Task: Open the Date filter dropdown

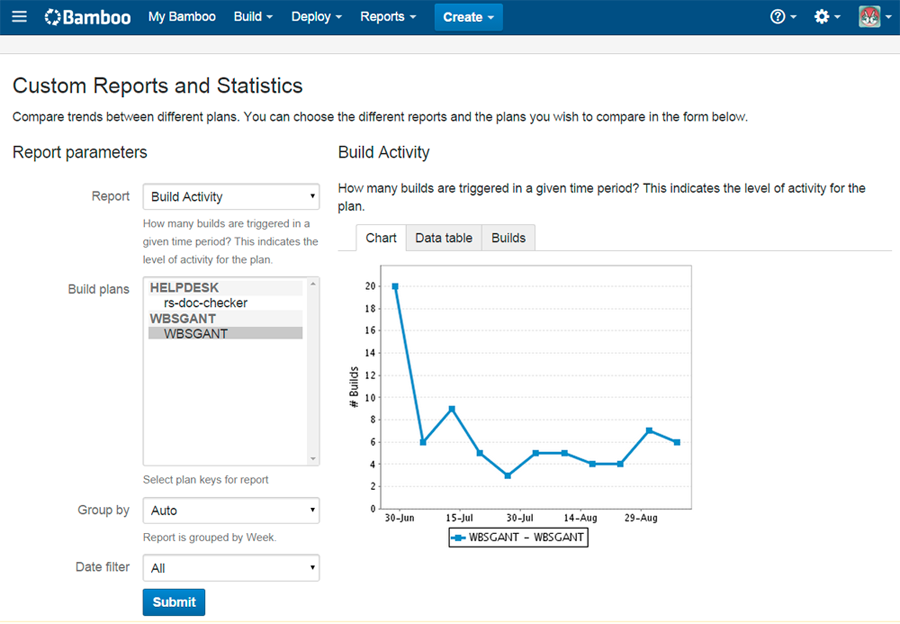Action: click(x=231, y=568)
